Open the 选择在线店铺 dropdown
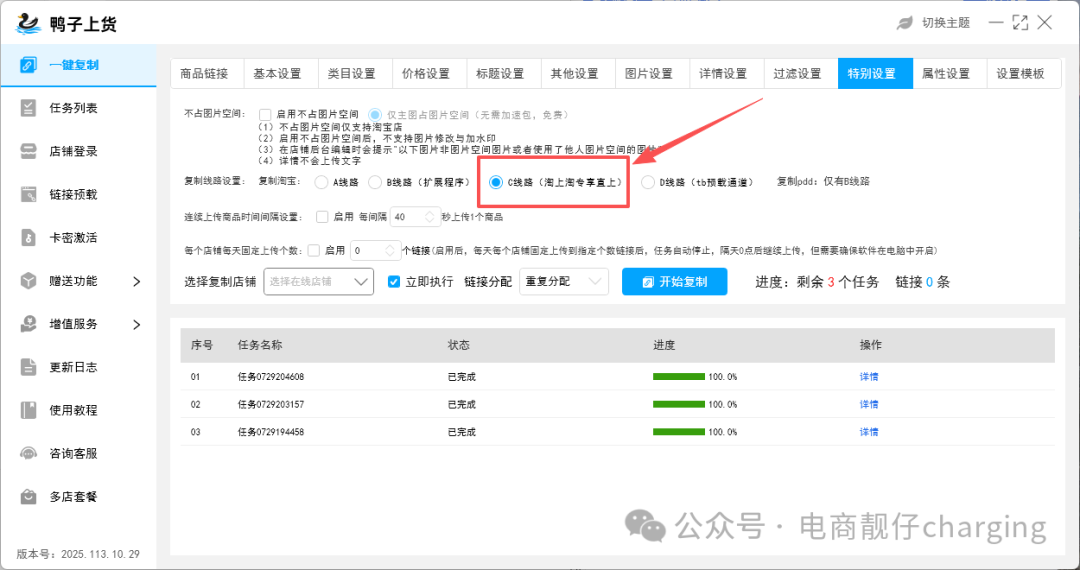The image size is (1080, 570). 319,282
